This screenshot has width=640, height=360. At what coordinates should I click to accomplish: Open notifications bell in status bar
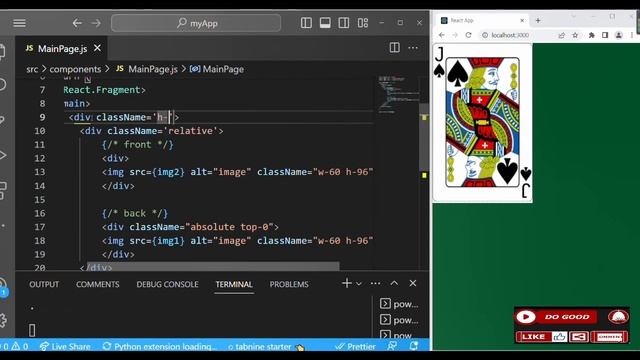pos(413,346)
